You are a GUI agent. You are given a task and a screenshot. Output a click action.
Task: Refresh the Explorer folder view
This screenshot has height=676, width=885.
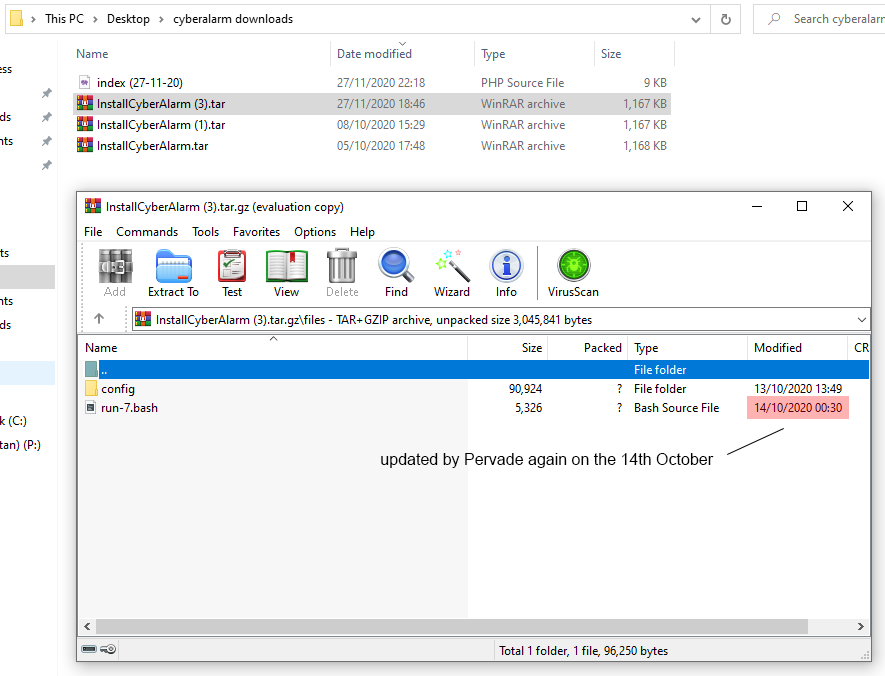click(726, 19)
